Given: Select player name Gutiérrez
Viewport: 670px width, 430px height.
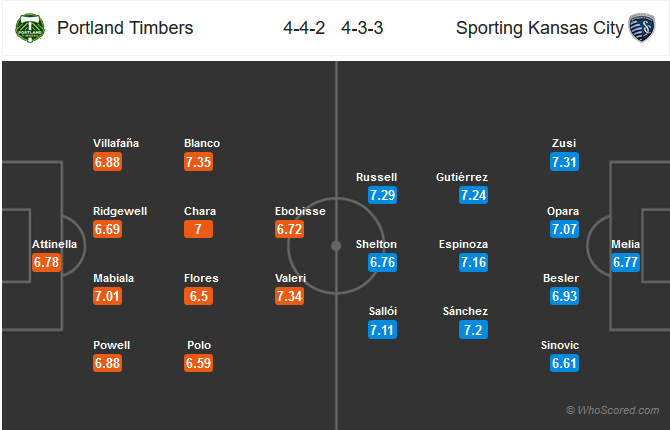Looking at the screenshot, I should 462,177.
